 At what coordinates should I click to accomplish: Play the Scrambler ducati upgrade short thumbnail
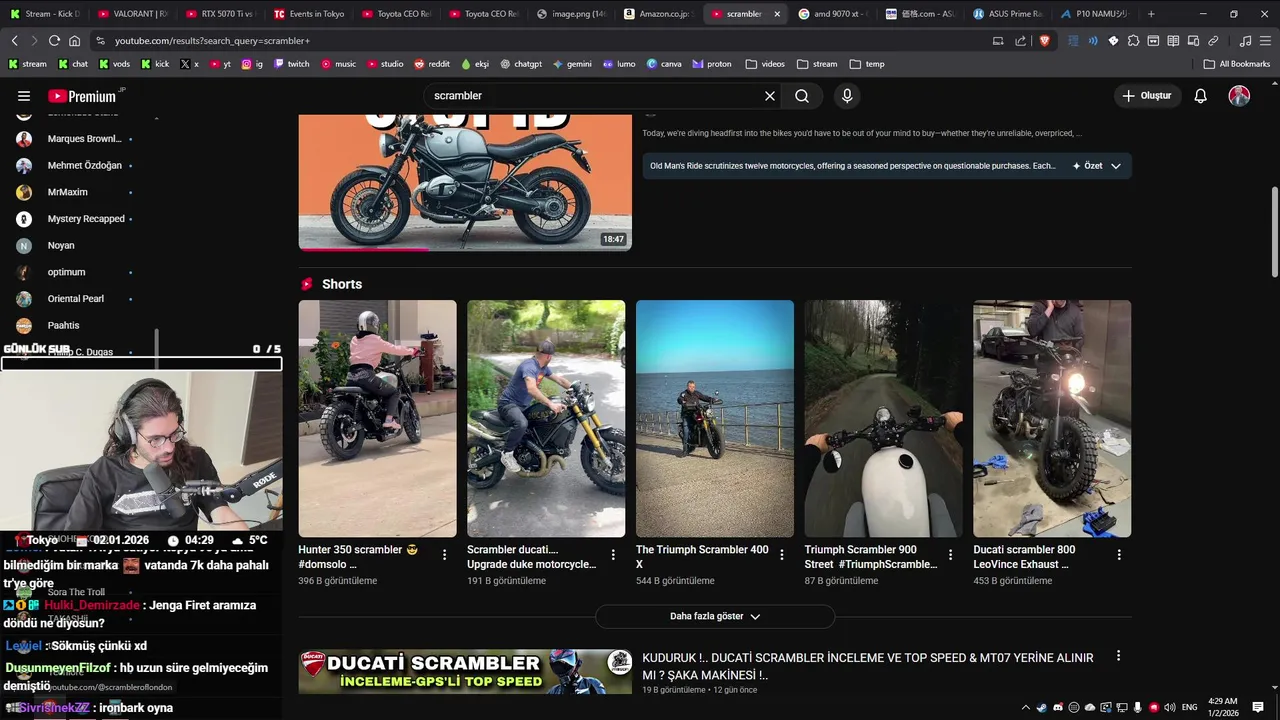tap(546, 418)
